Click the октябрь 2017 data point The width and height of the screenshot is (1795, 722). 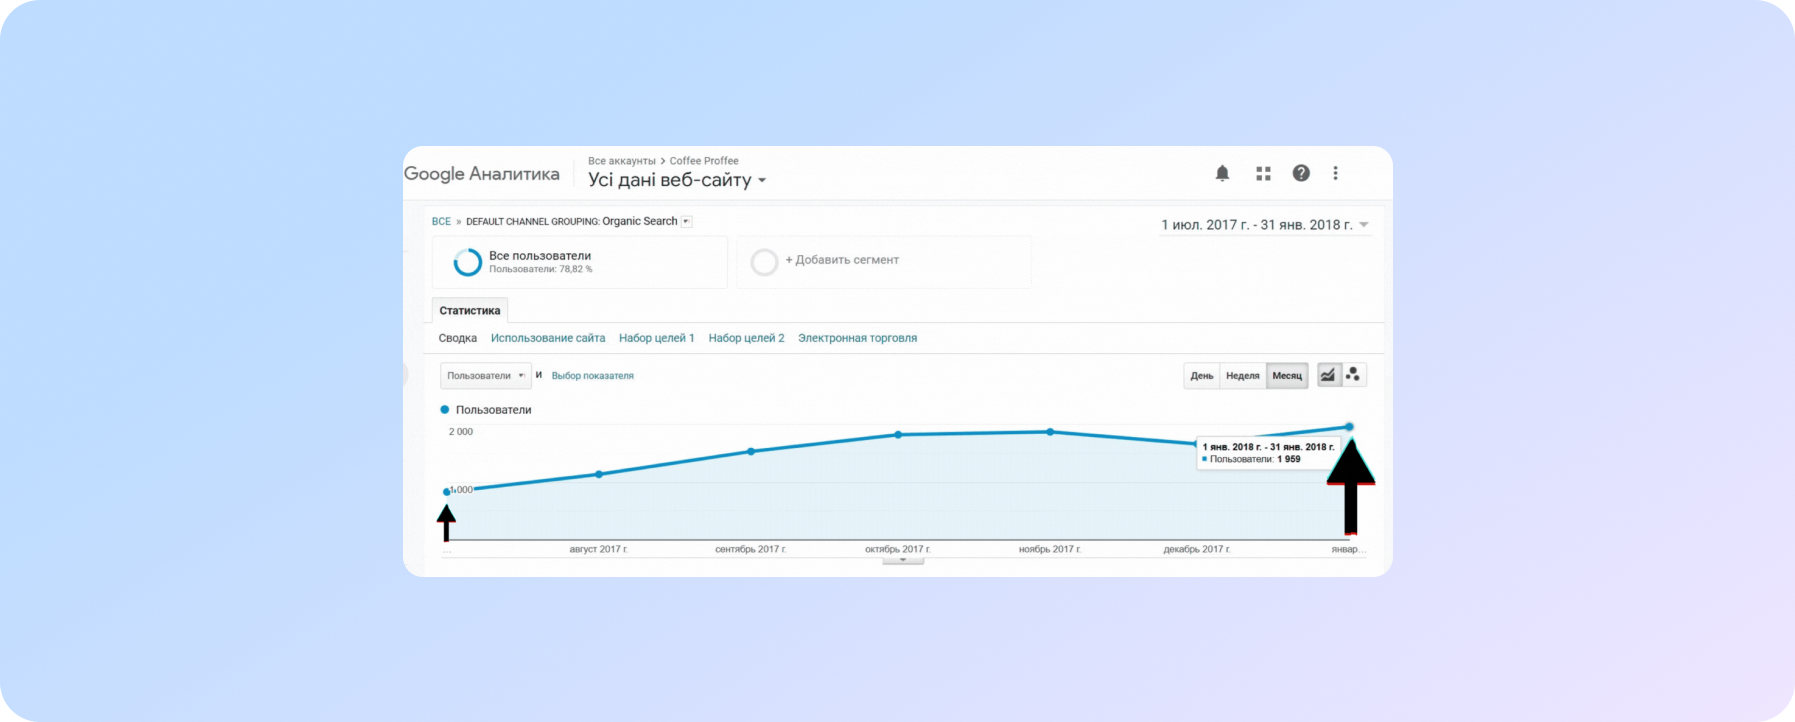898,435
